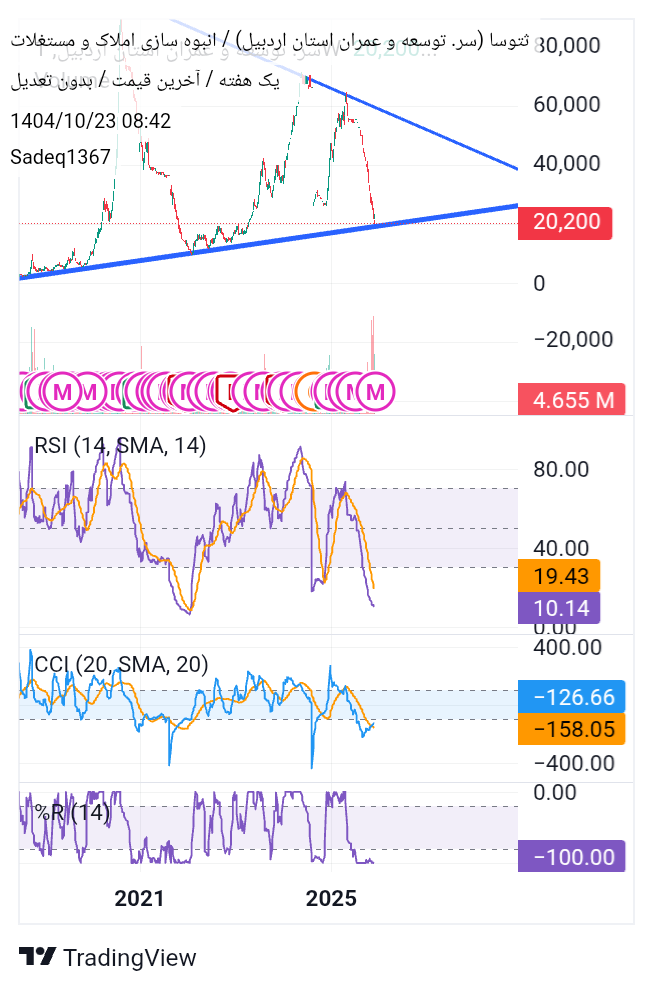This screenshot has width=653, height=990.
Task: Click the leftmost M event marker
Action: click(62, 392)
